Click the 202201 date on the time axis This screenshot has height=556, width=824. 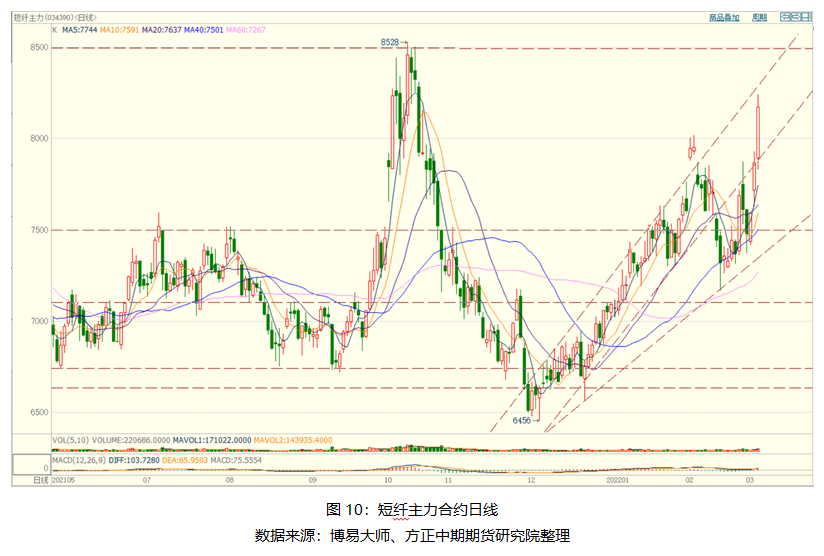click(x=617, y=480)
